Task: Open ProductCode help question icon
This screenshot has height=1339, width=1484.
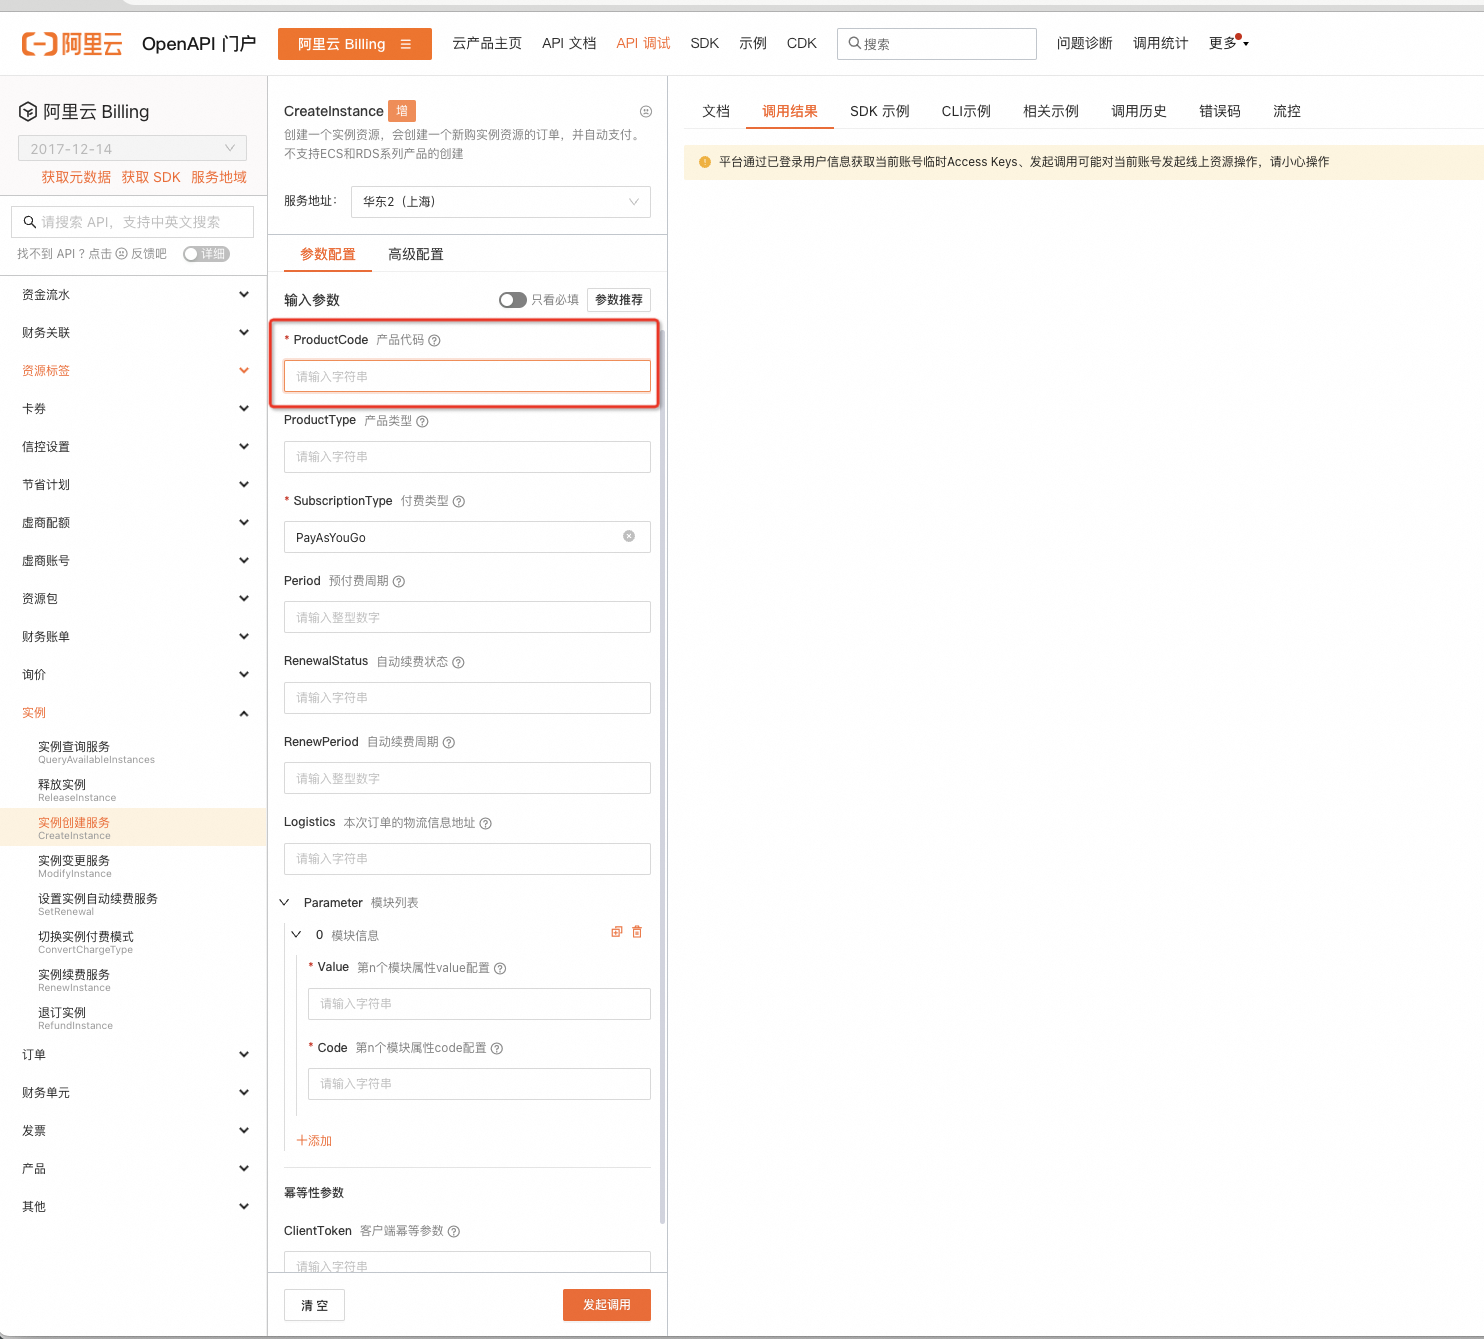Action: [x=434, y=340]
